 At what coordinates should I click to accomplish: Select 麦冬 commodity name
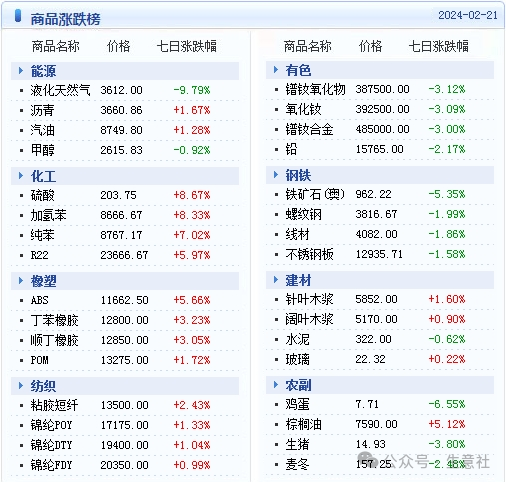[x=297, y=464]
